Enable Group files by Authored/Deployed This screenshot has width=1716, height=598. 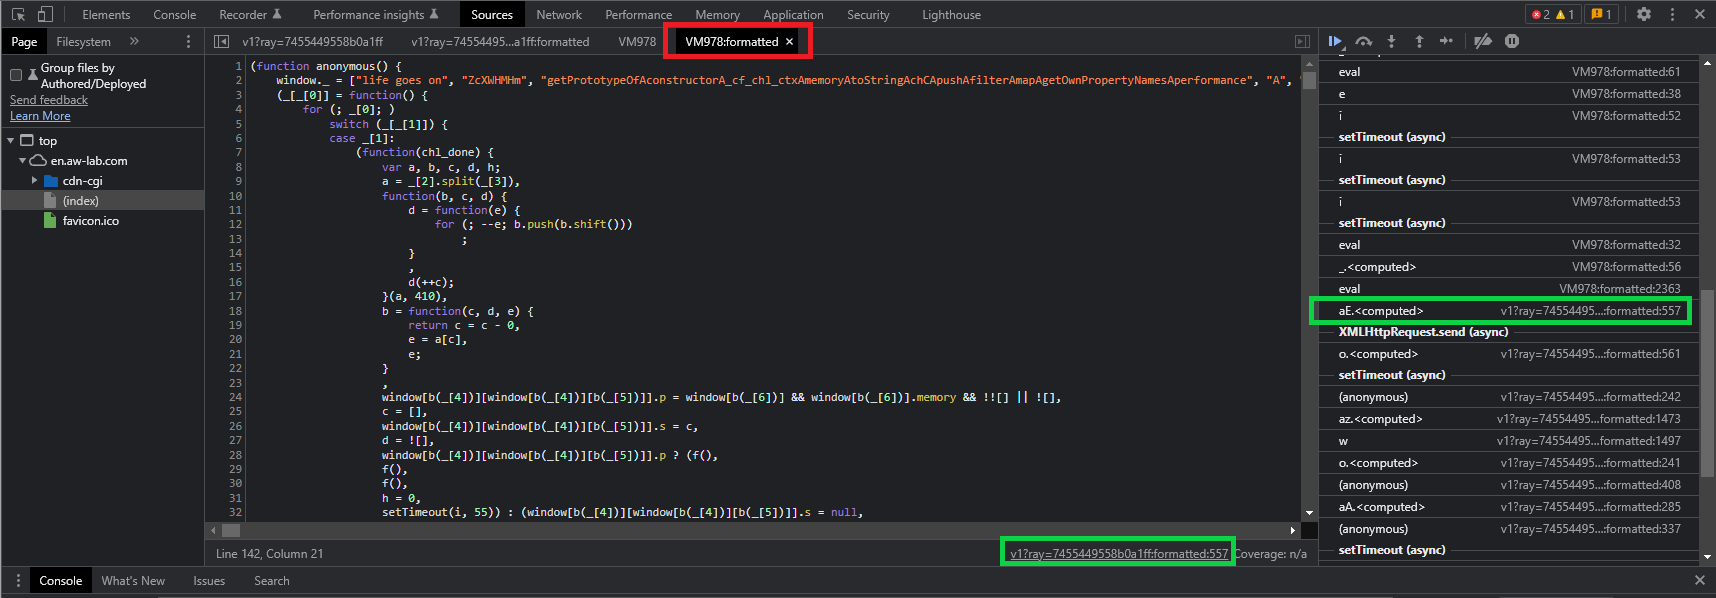click(16, 75)
